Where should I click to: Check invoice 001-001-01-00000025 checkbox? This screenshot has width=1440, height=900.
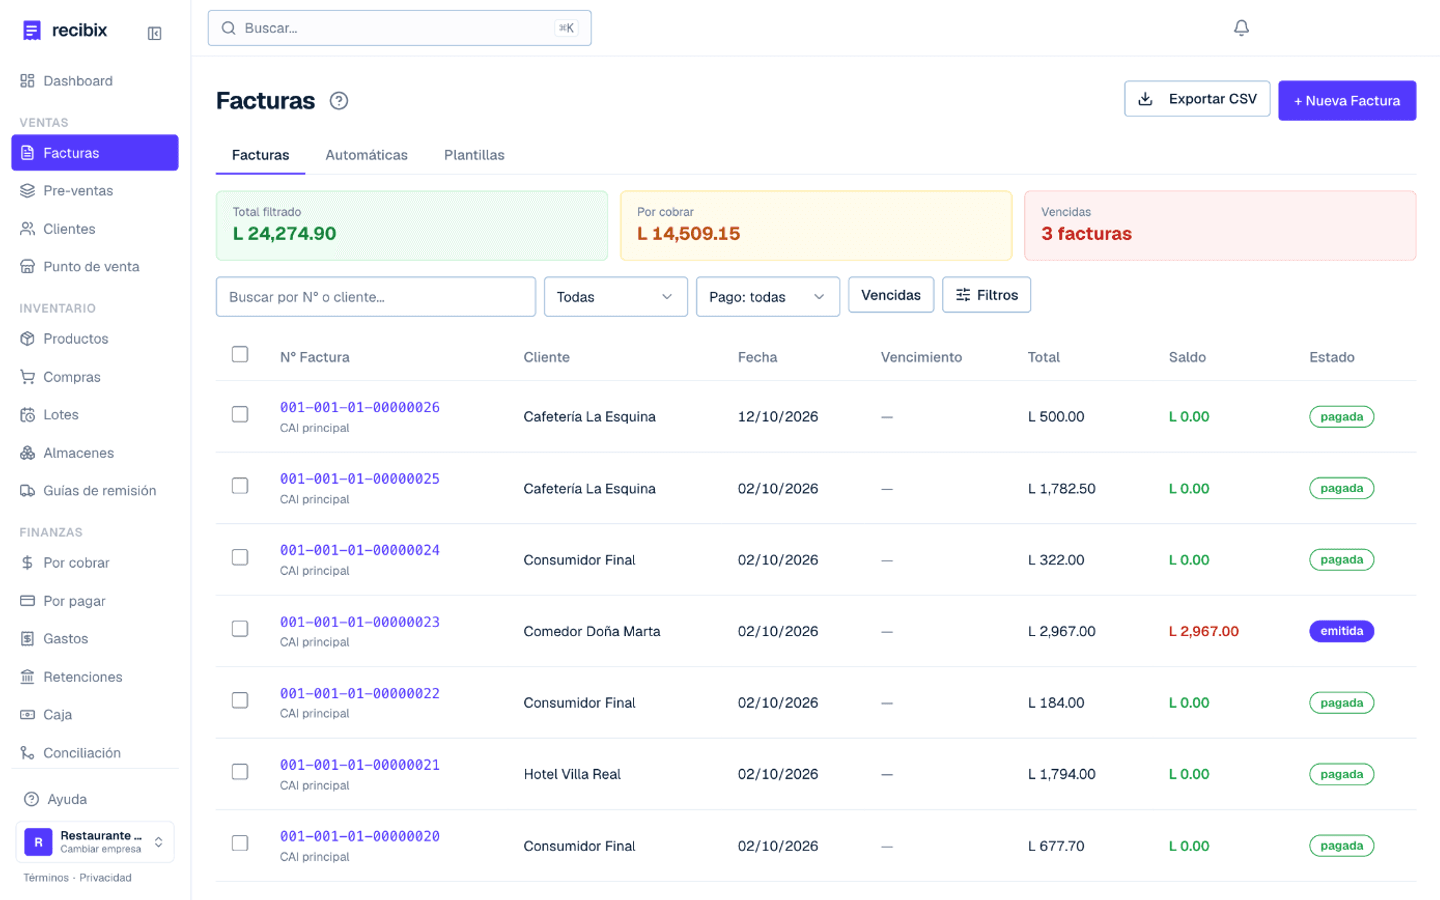[x=240, y=485]
